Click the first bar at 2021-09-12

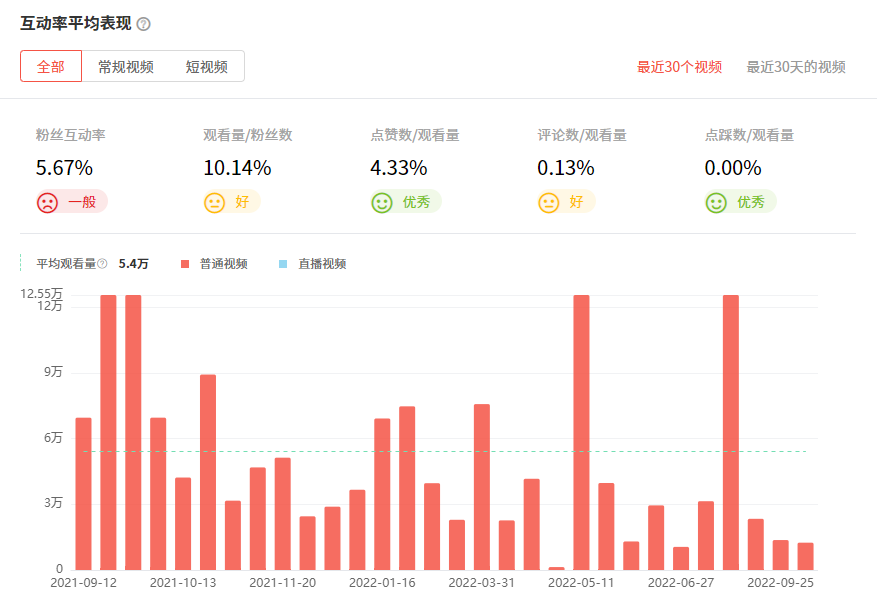click(83, 493)
